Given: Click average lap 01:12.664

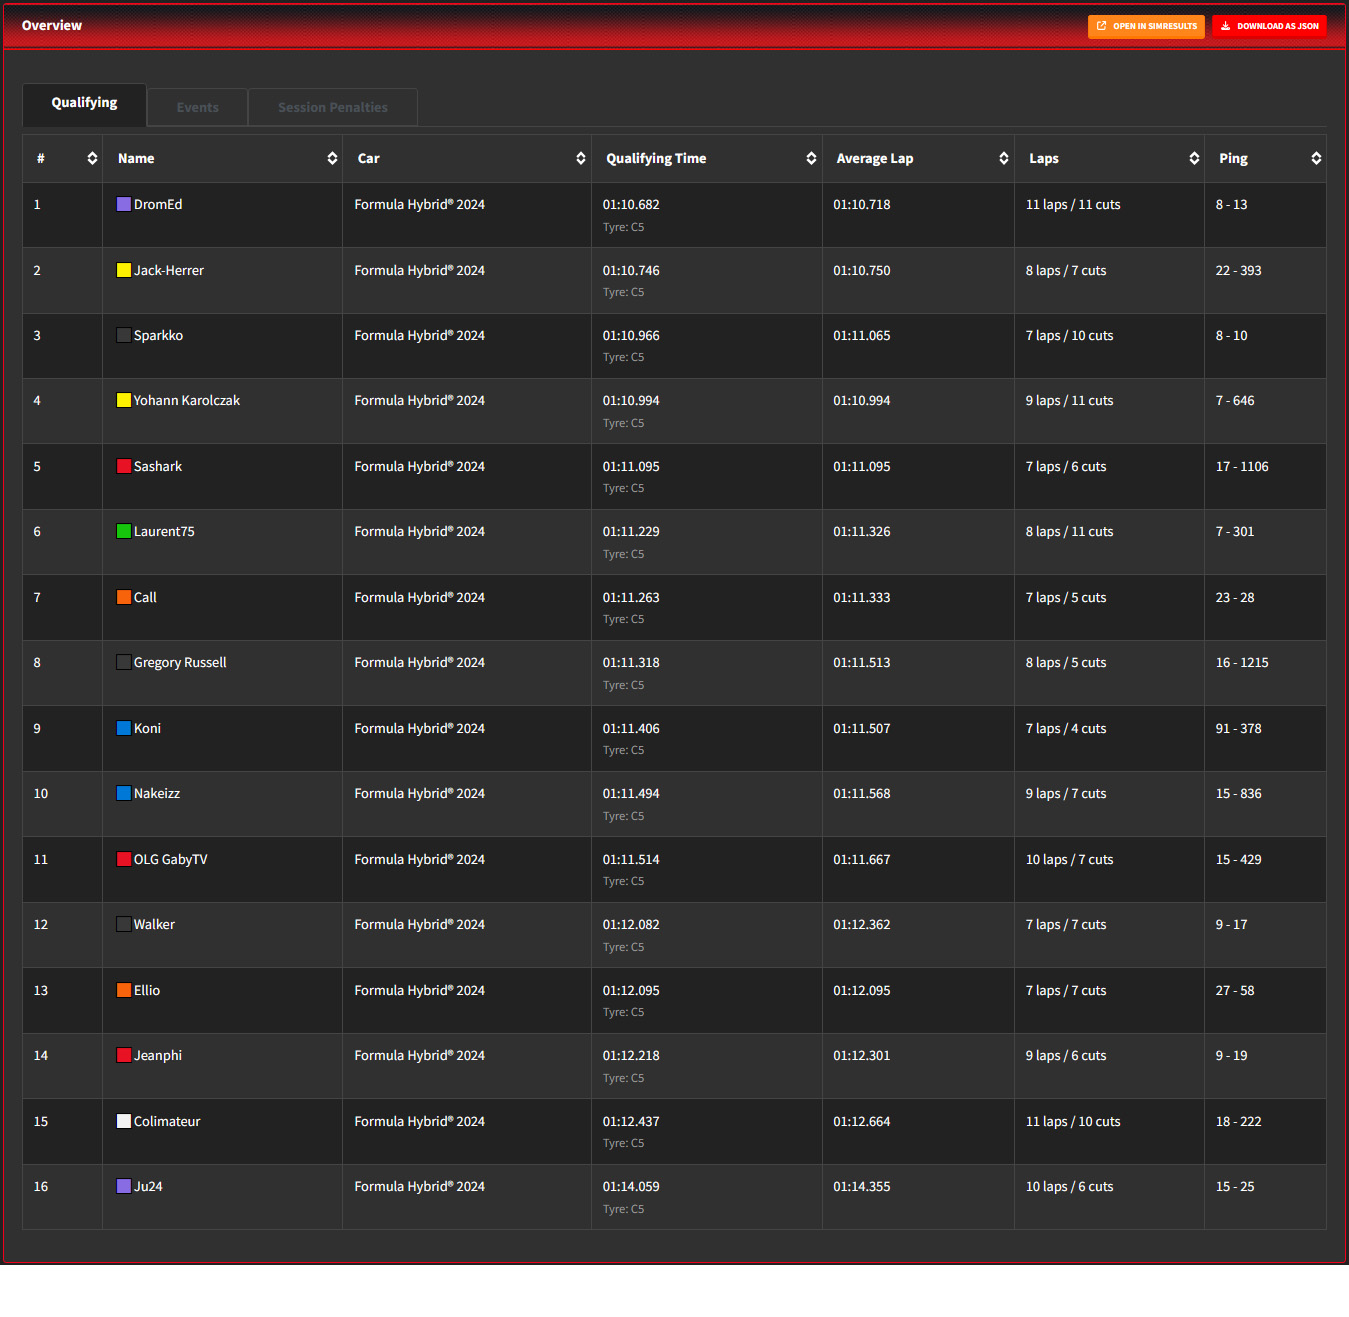Looking at the screenshot, I should coord(862,1121).
